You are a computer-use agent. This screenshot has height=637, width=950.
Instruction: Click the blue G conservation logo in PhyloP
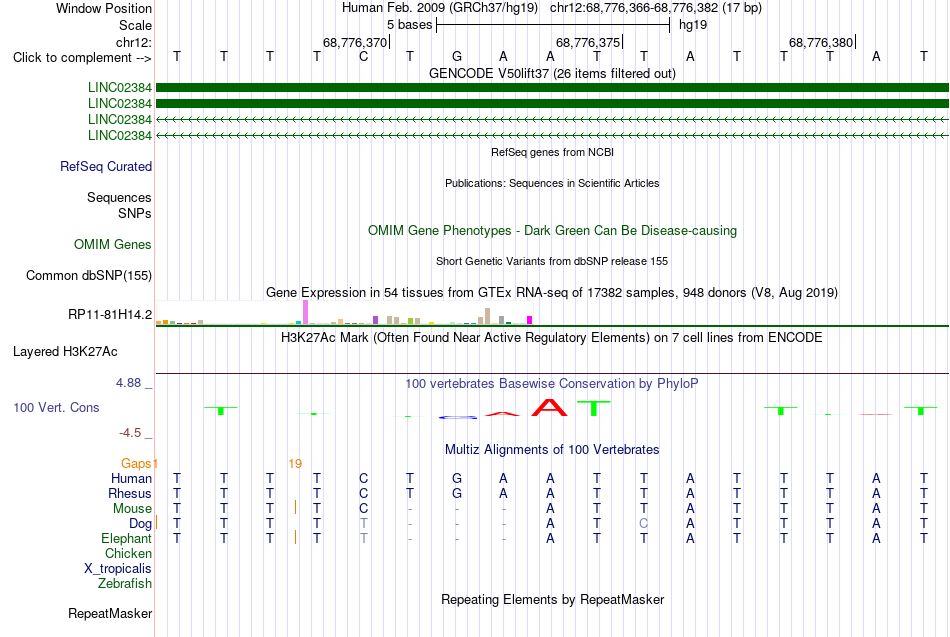[x=457, y=417]
